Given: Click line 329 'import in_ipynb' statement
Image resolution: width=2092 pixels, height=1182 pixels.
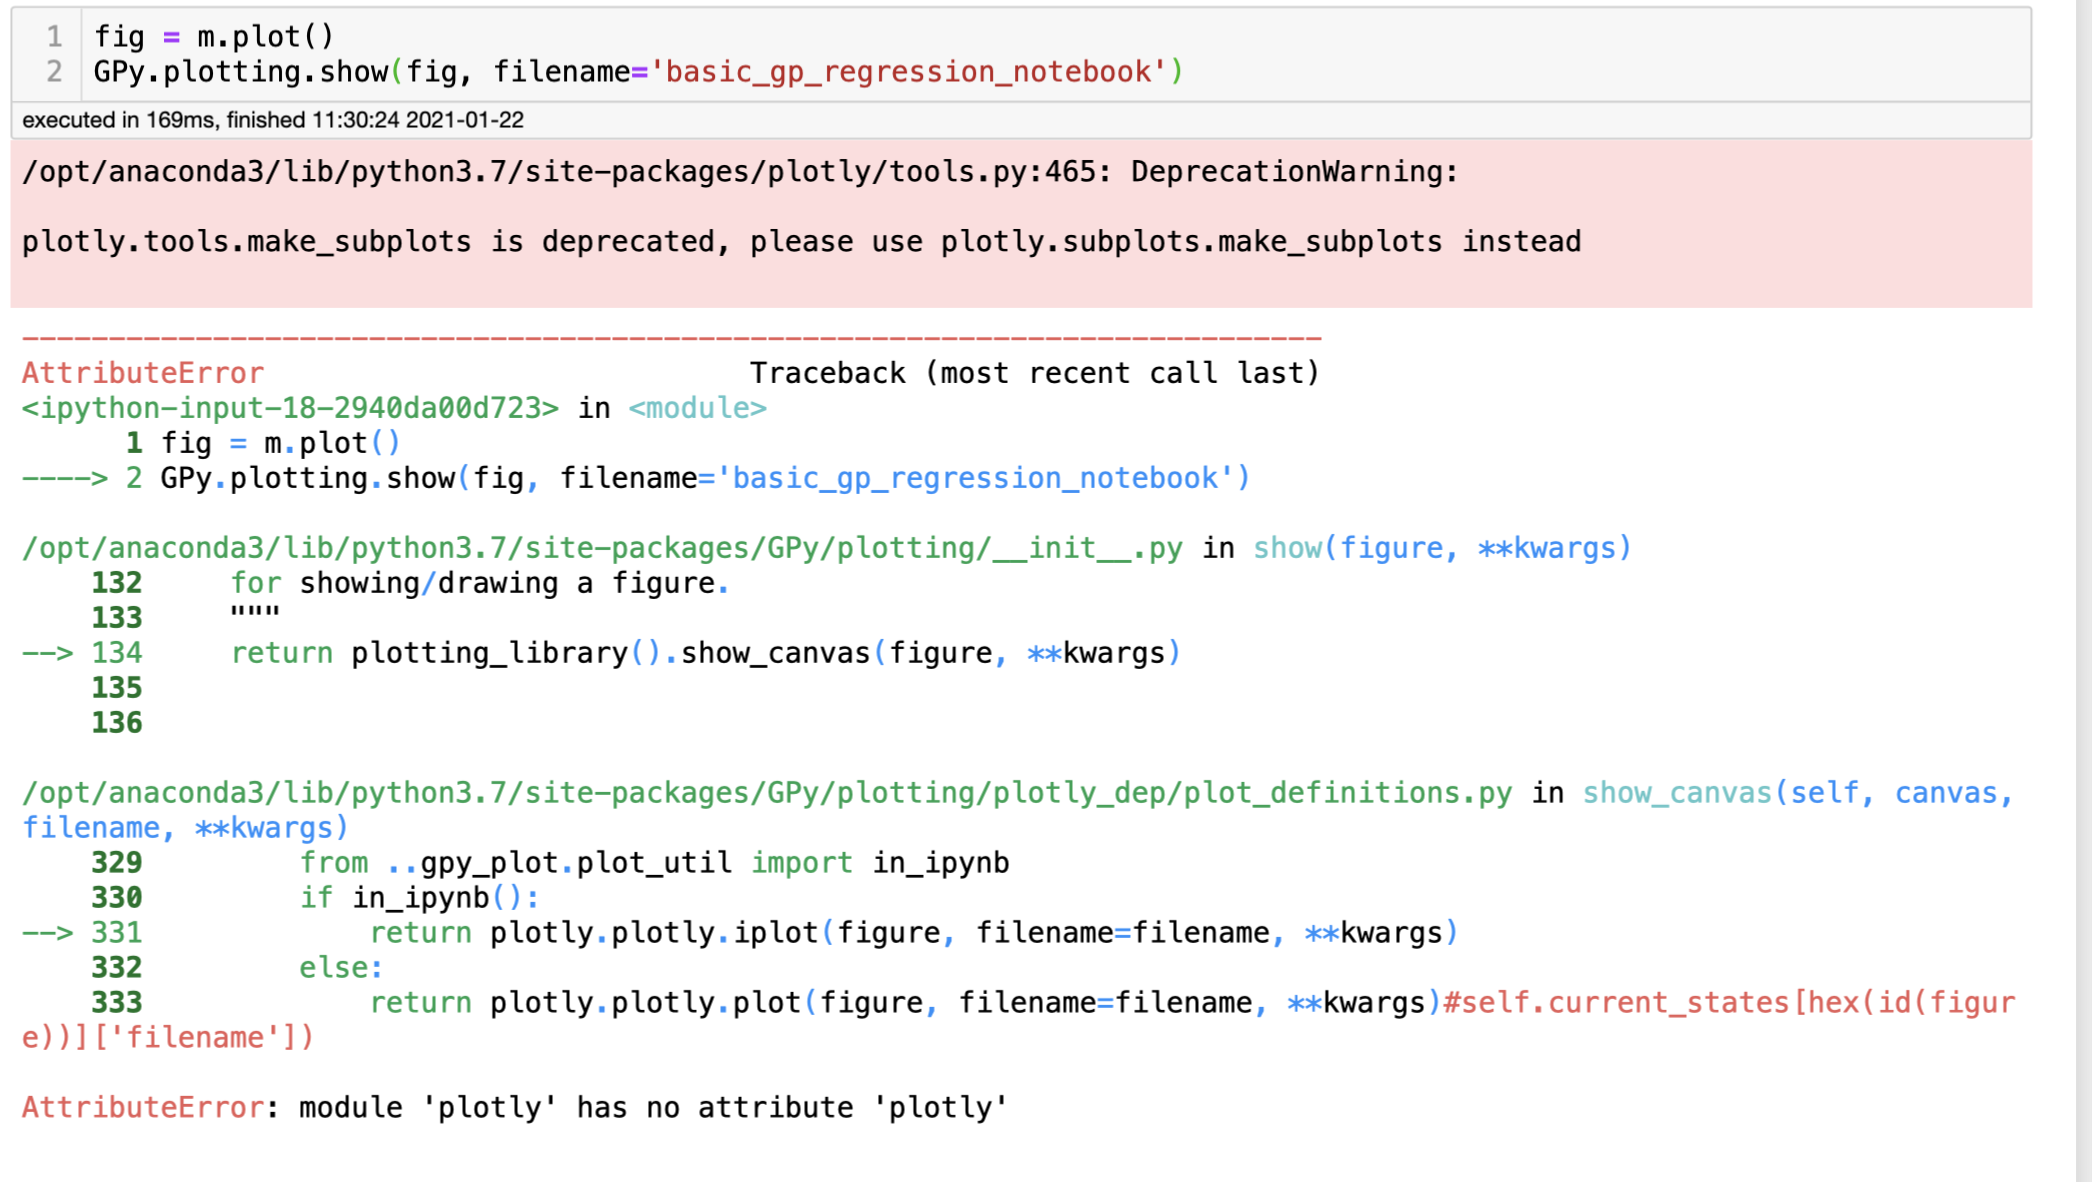Looking at the screenshot, I should tap(550, 863).
